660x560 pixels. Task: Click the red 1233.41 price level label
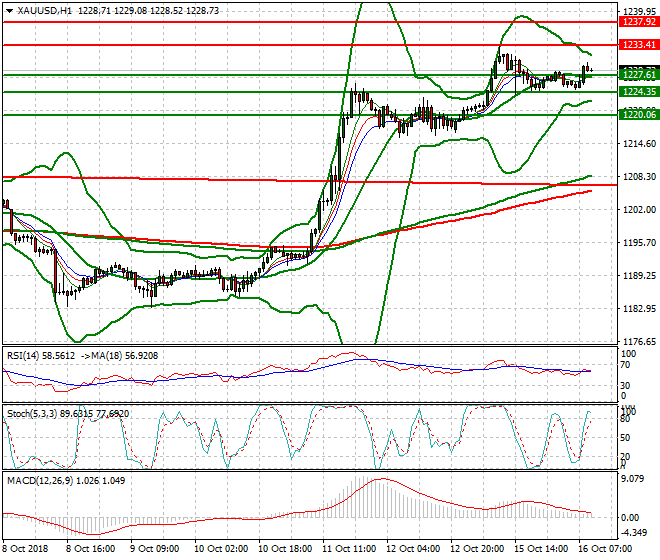(639, 45)
